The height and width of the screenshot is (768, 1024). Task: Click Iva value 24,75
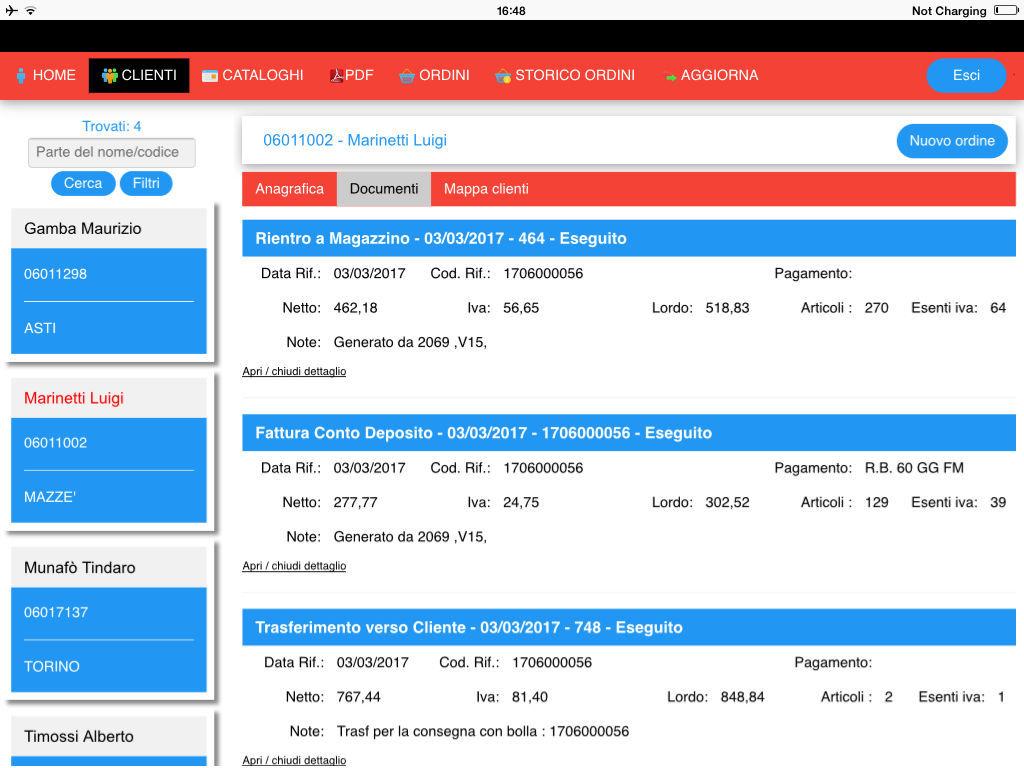(x=520, y=502)
